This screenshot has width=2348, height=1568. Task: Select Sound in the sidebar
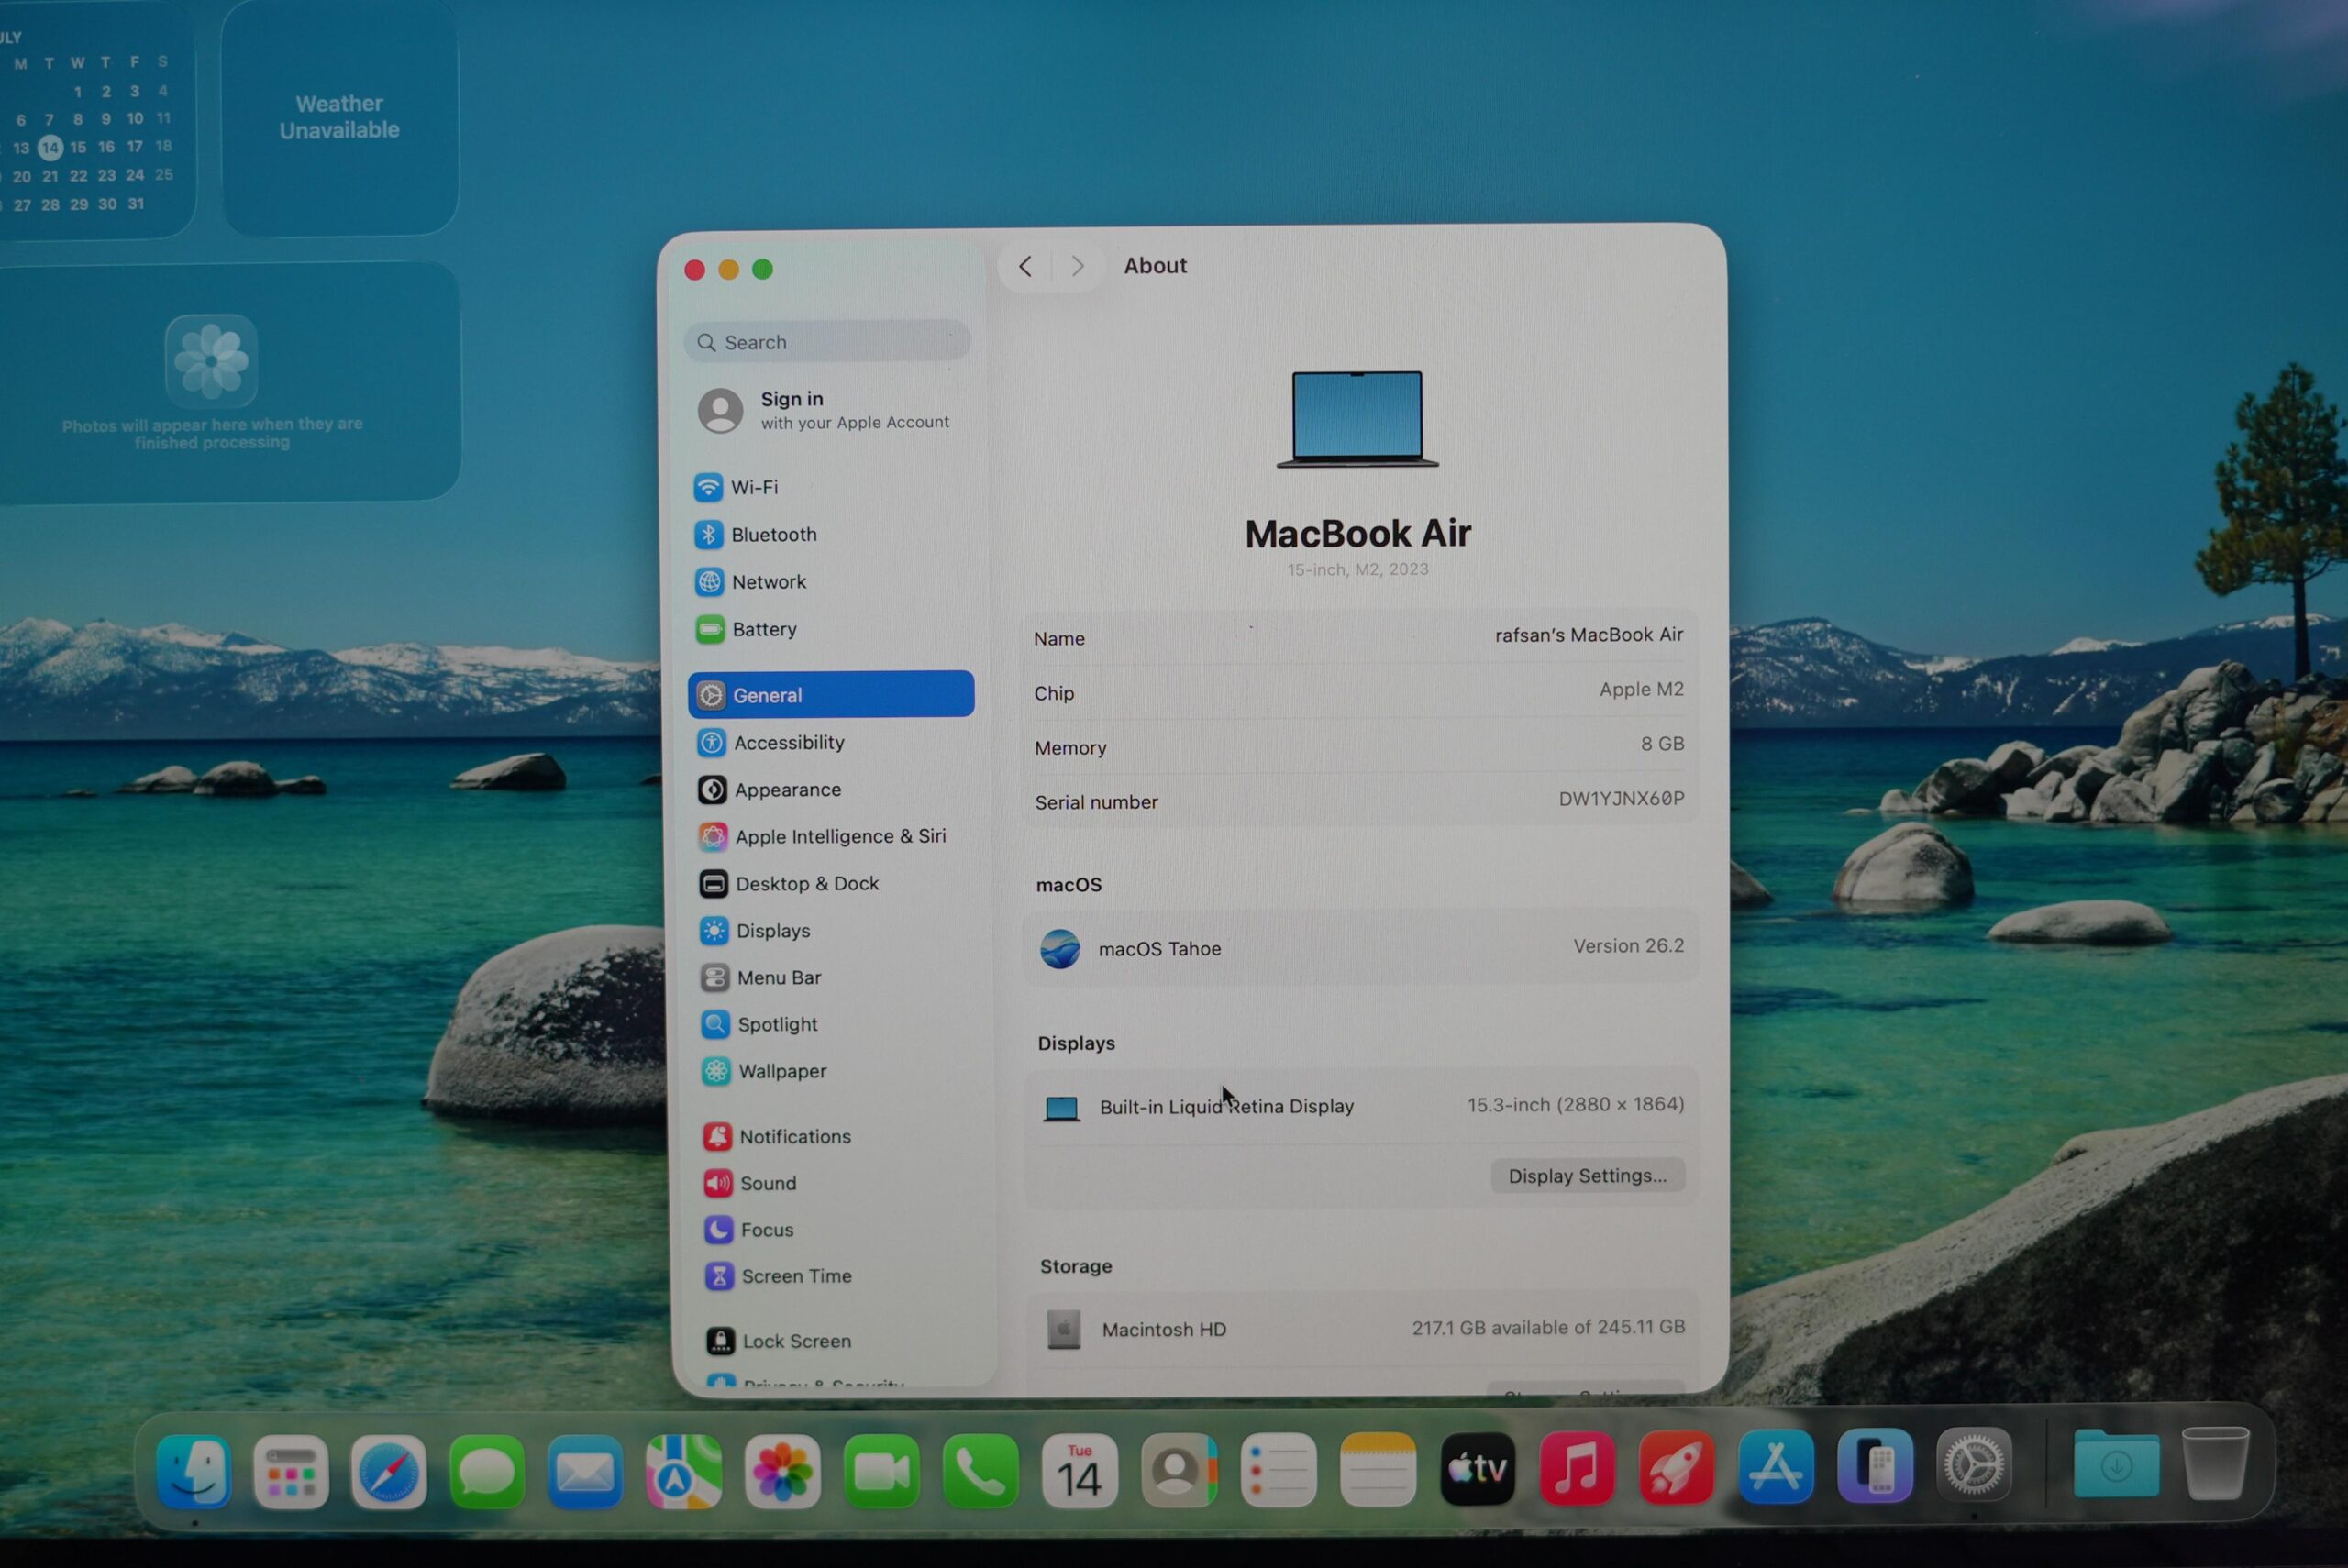pos(839,1183)
